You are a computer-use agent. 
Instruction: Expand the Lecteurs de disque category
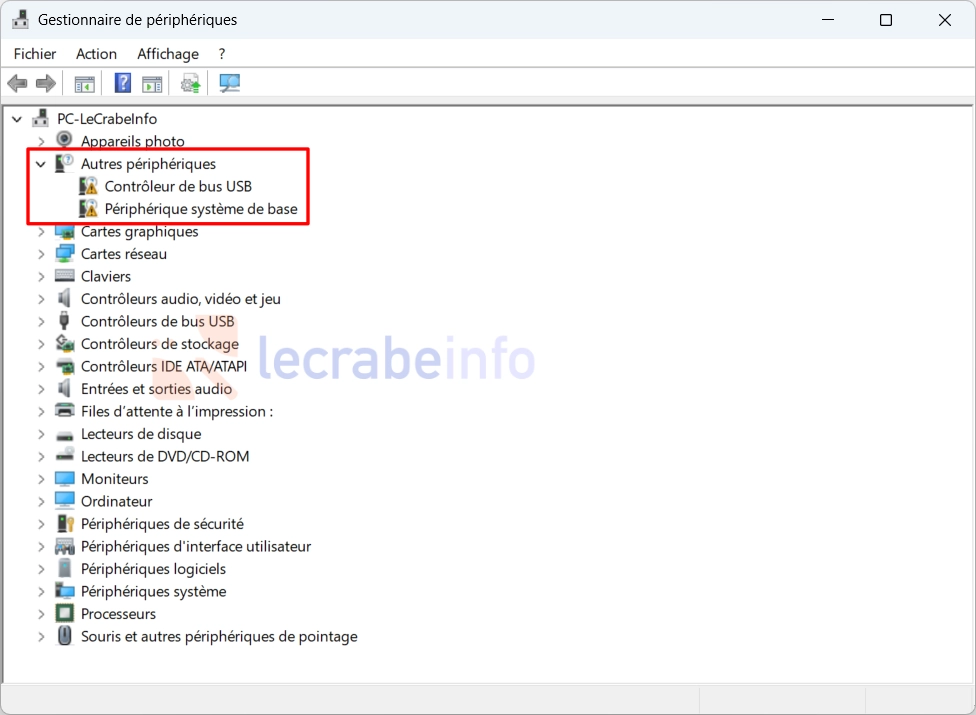pos(41,434)
